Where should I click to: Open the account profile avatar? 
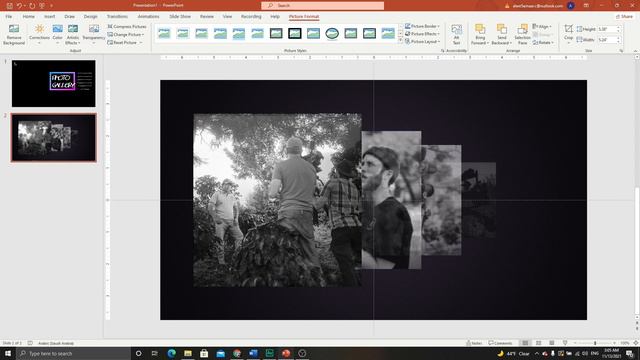tap(571, 6)
